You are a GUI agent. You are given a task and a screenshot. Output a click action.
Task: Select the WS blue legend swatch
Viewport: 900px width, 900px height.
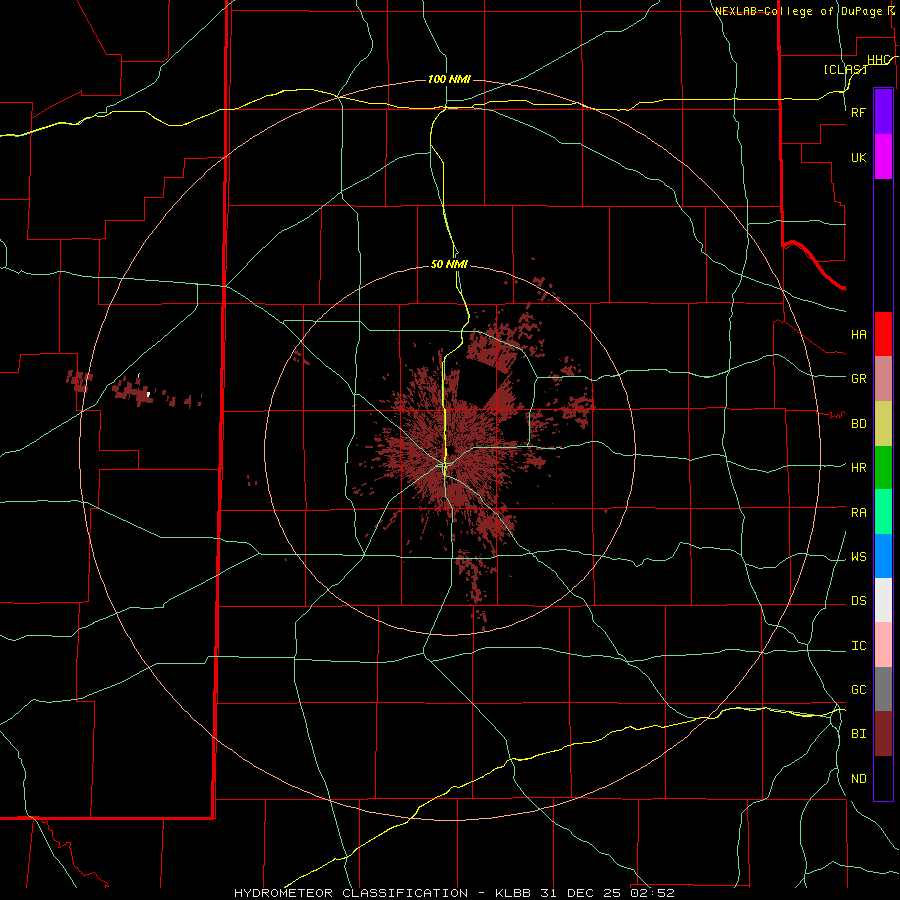[883, 556]
